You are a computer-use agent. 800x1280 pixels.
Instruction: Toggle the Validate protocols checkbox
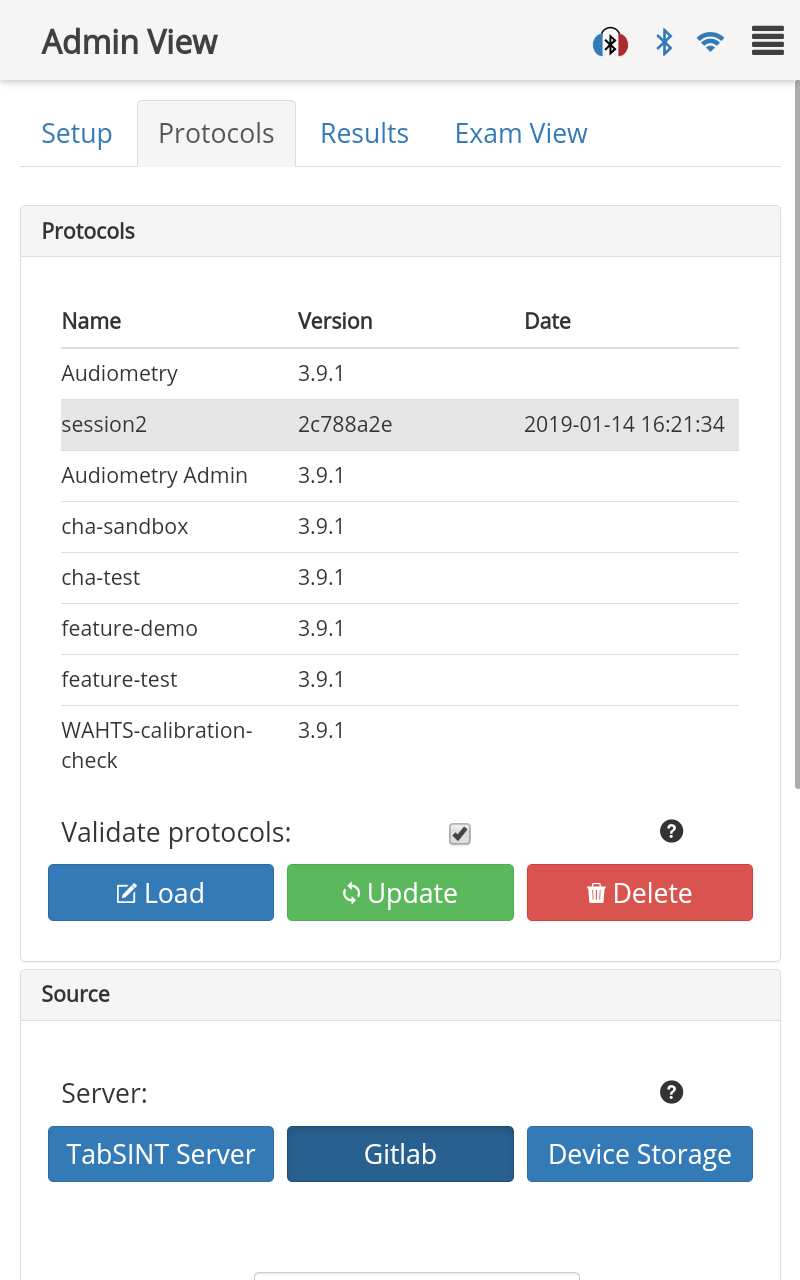coord(460,833)
